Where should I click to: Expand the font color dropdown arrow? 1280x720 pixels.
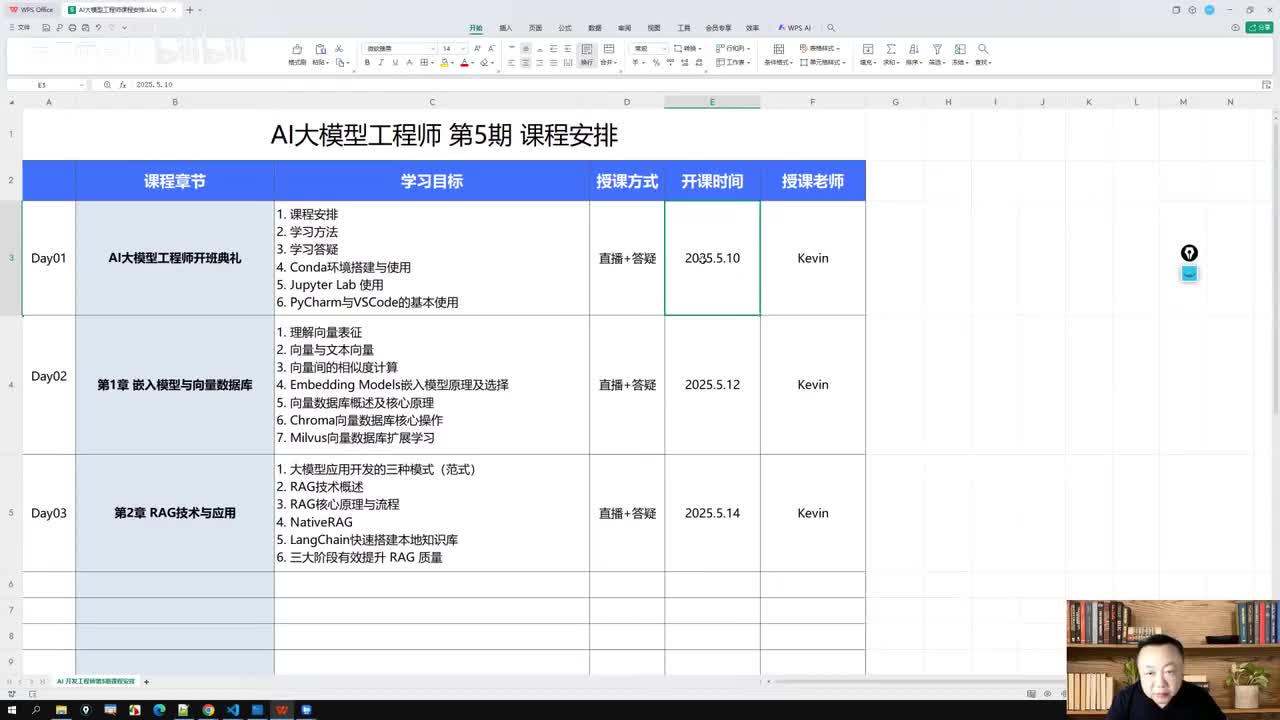[x=473, y=62]
